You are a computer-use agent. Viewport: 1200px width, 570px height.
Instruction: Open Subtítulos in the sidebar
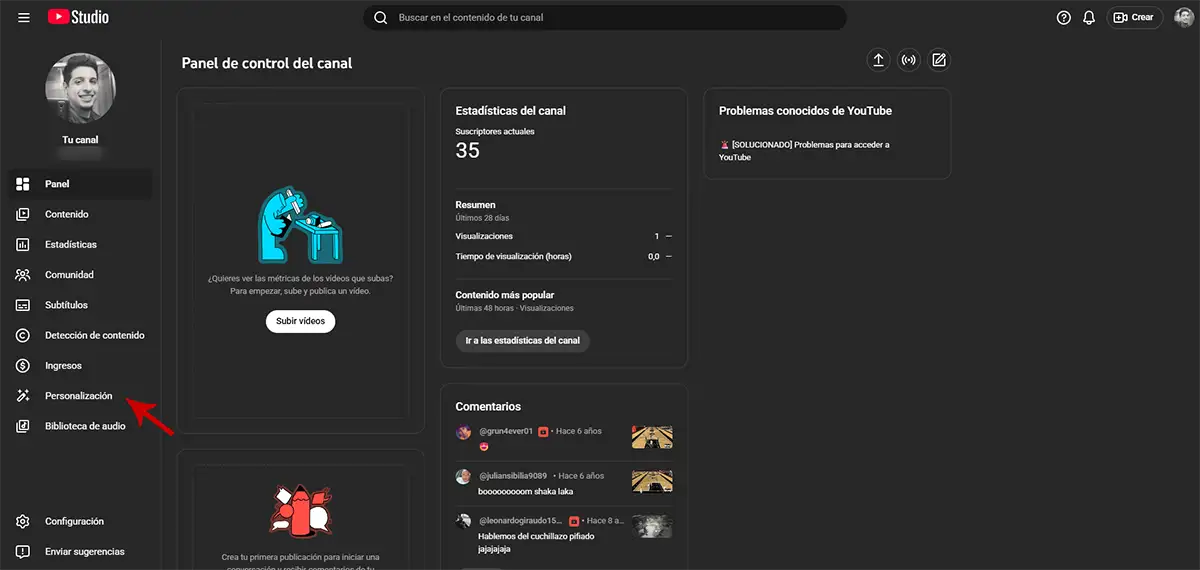click(80, 305)
